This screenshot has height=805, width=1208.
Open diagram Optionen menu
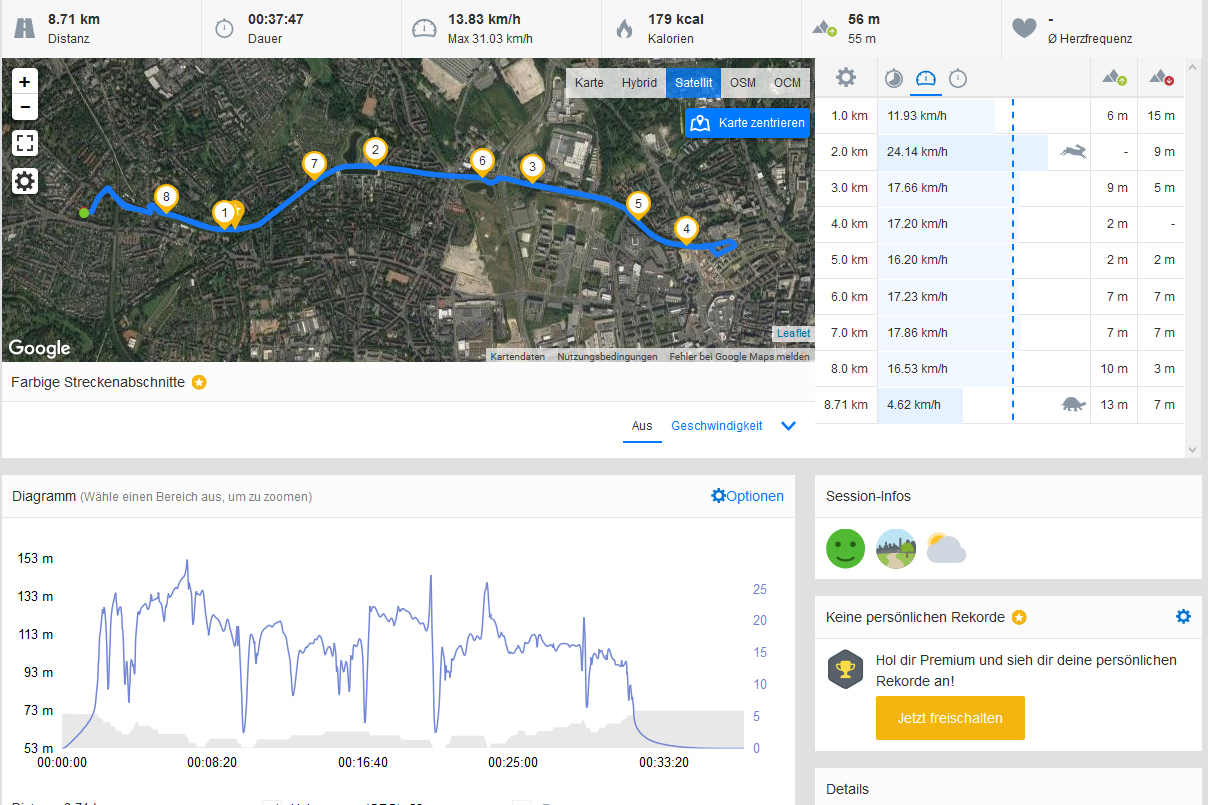747,496
